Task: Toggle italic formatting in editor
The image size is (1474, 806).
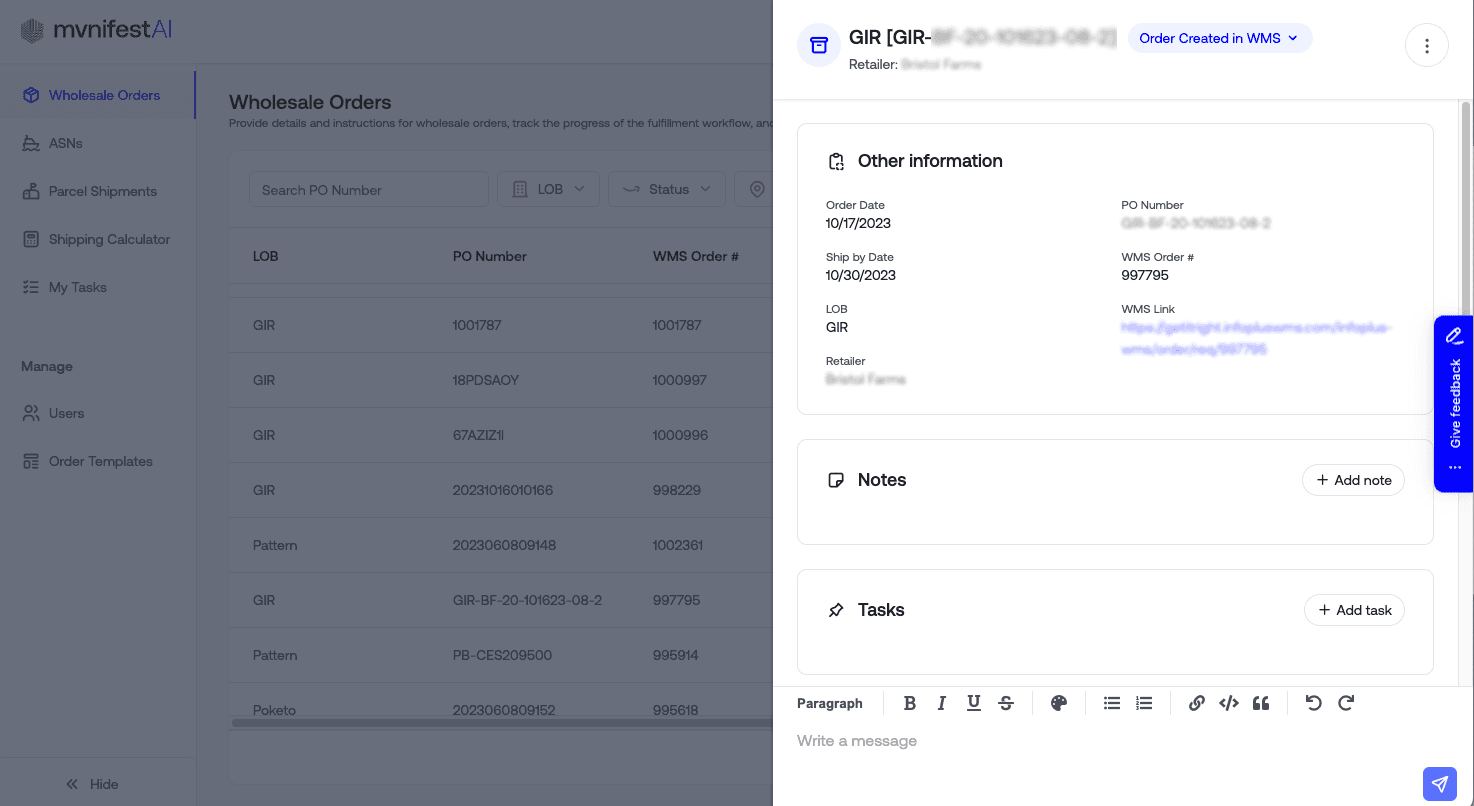Action: 941,703
